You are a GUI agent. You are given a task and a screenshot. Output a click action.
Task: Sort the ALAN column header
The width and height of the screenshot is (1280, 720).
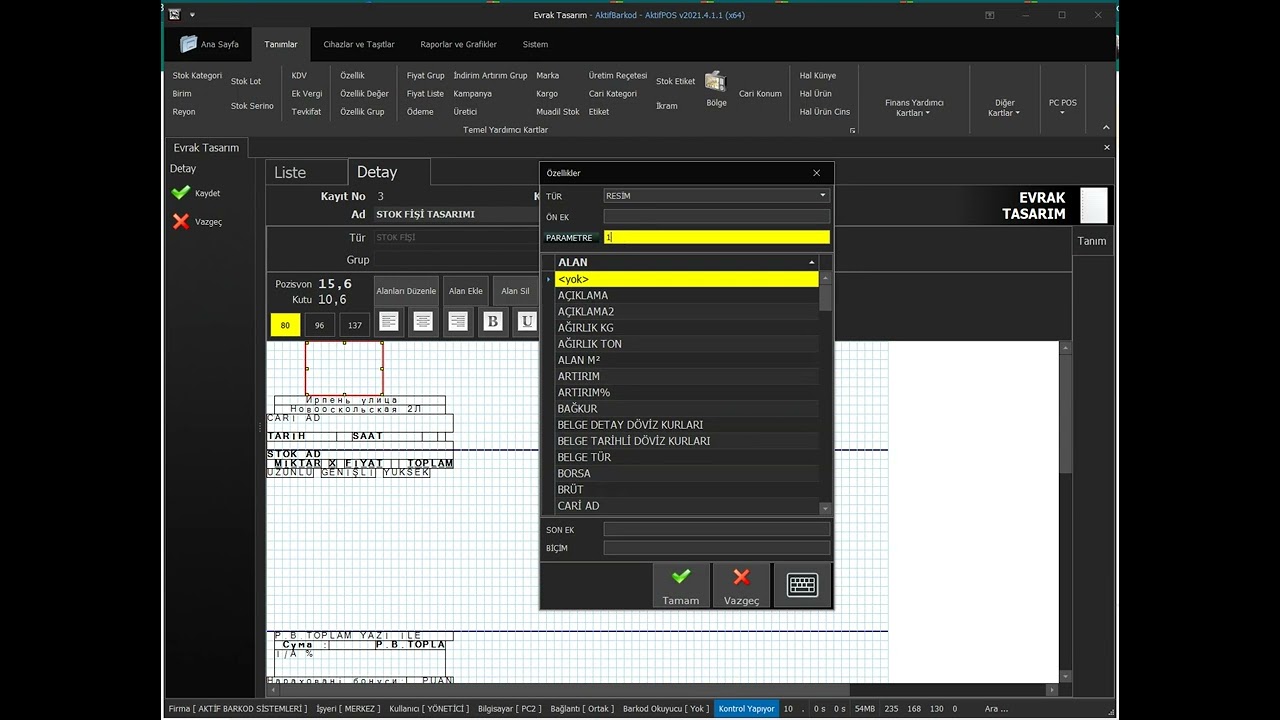686,262
